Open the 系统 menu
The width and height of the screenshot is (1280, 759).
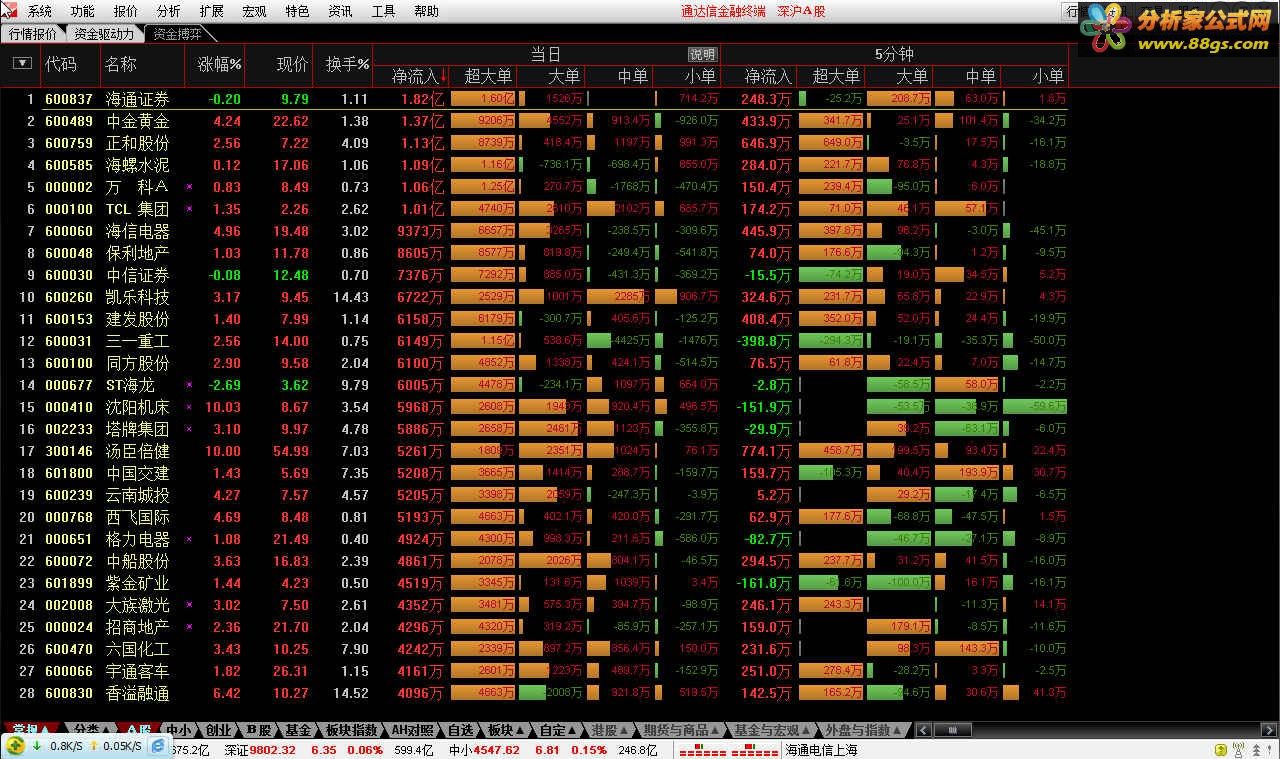coord(39,11)
